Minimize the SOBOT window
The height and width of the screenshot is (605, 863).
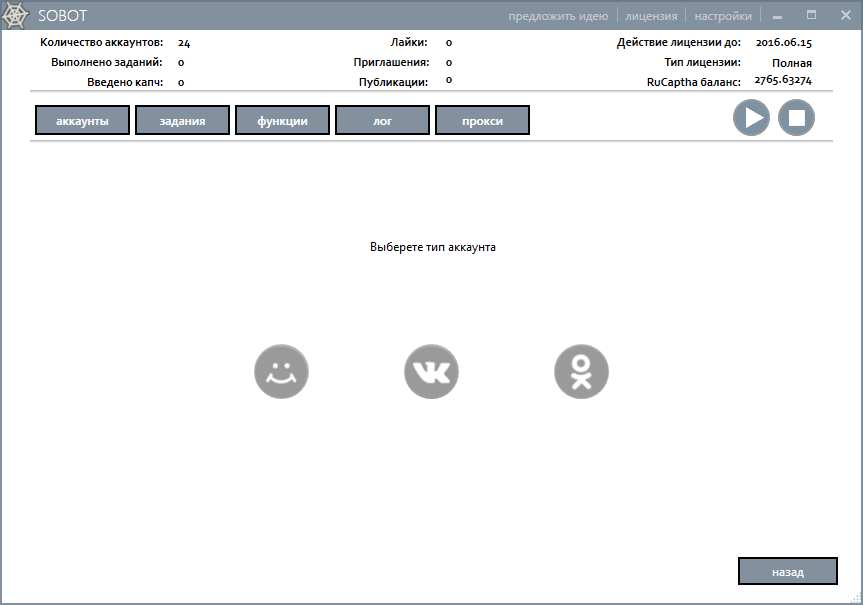(777, 17)
